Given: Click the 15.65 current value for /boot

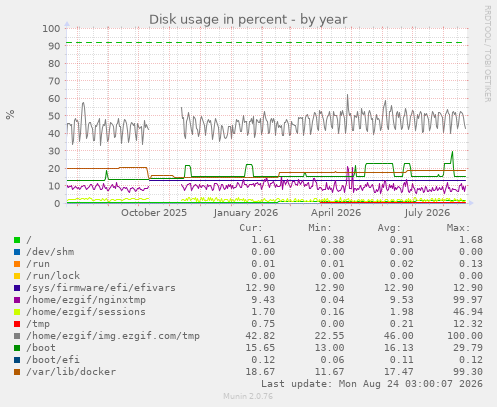Looking at the screenshot, I should 260,348.
